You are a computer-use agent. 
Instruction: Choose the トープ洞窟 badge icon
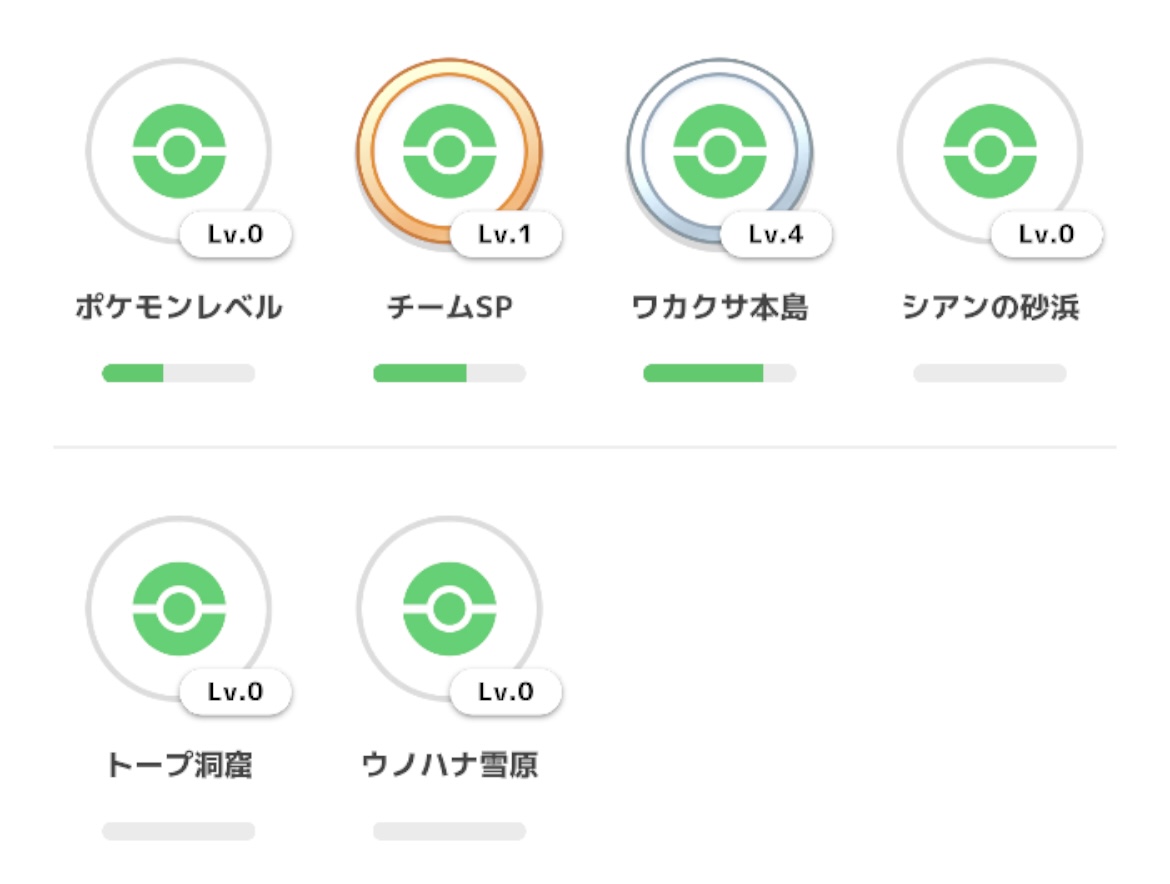coord(178,608)
